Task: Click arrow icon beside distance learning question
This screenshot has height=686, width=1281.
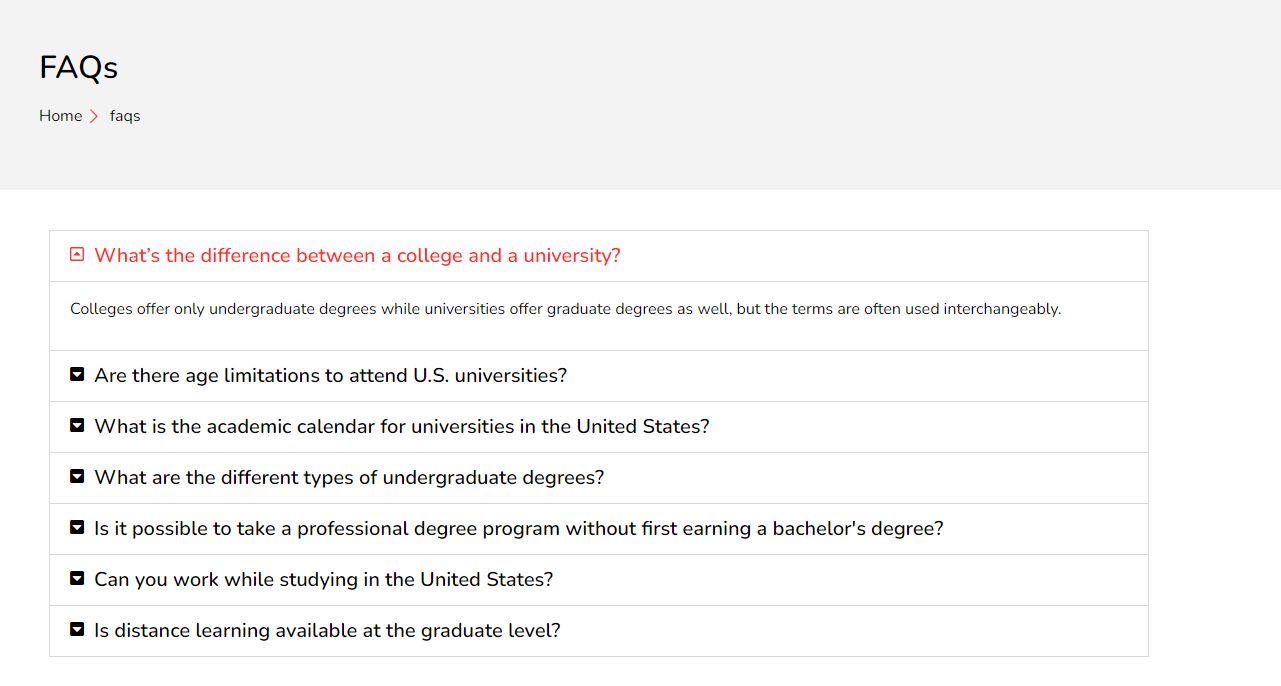Action: [77, 630]
